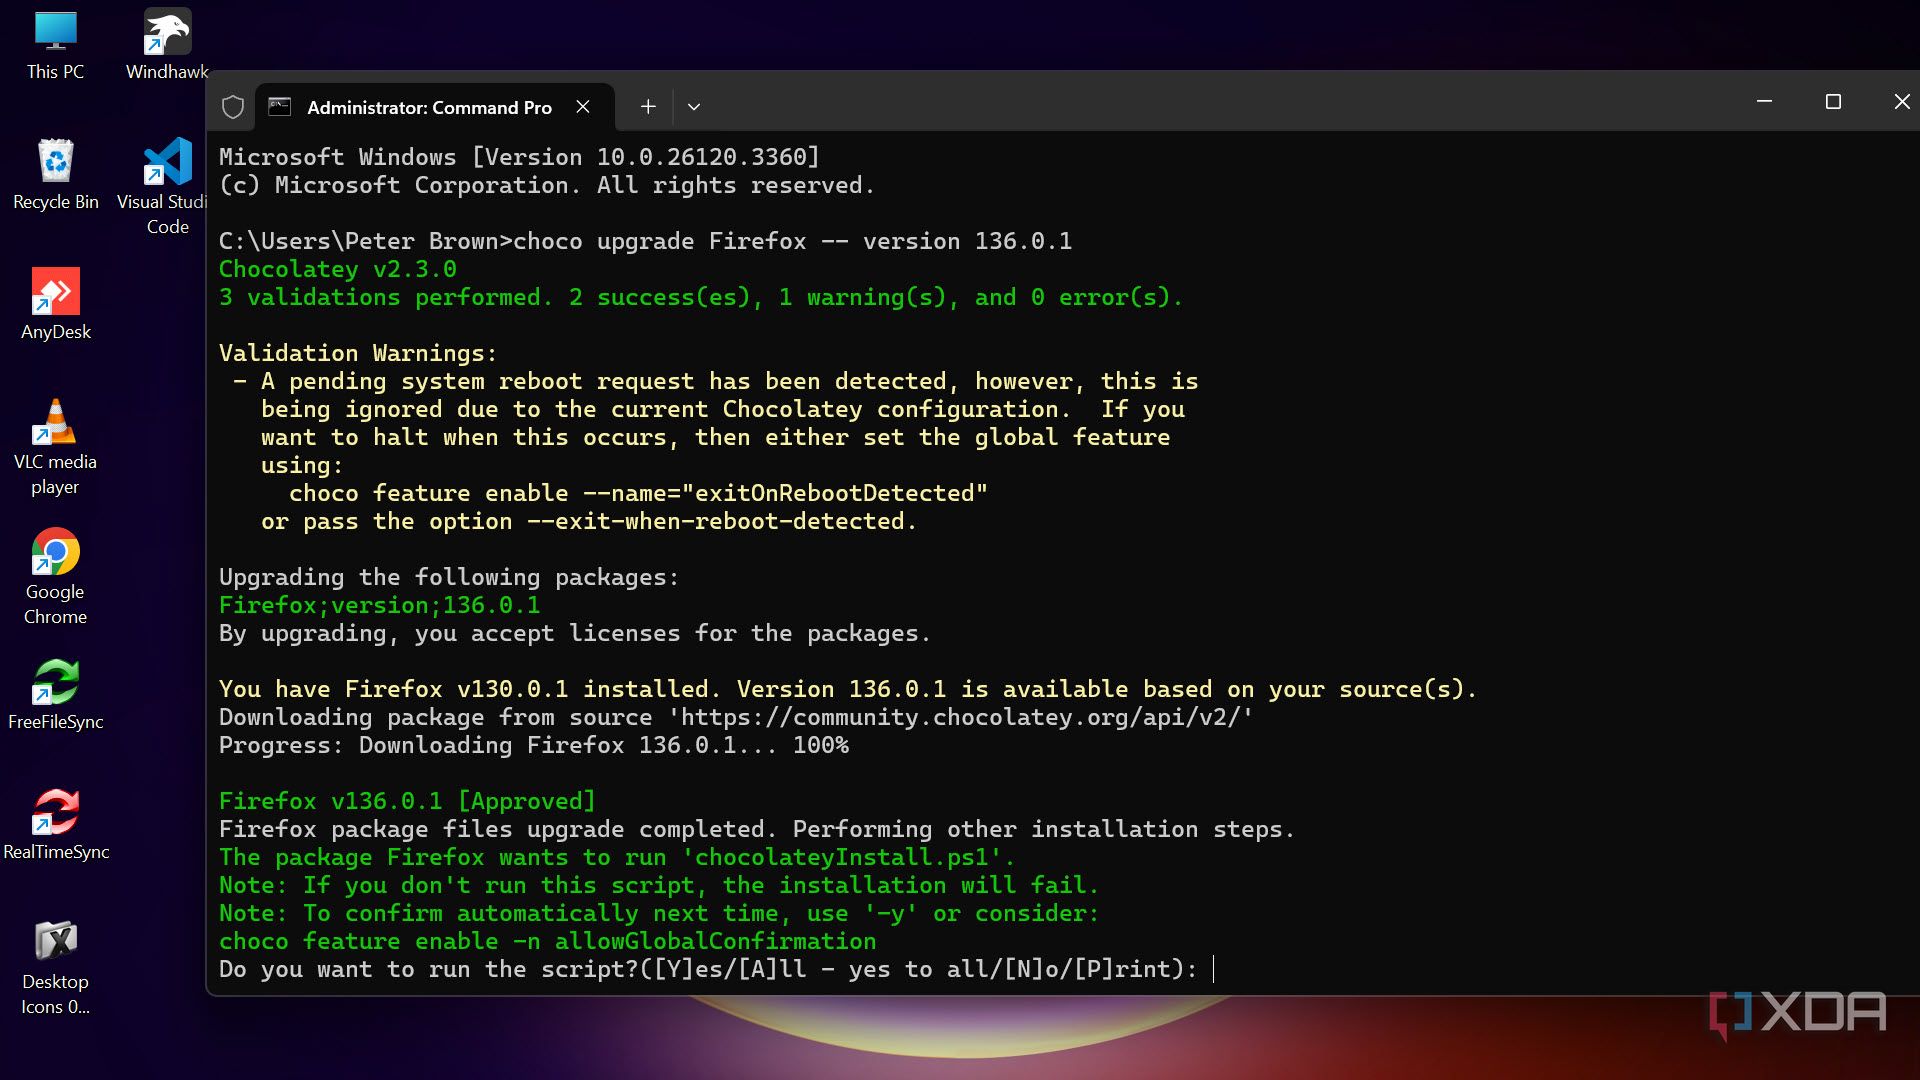Launch the FreeFileSync shortcut

point(55,683)
